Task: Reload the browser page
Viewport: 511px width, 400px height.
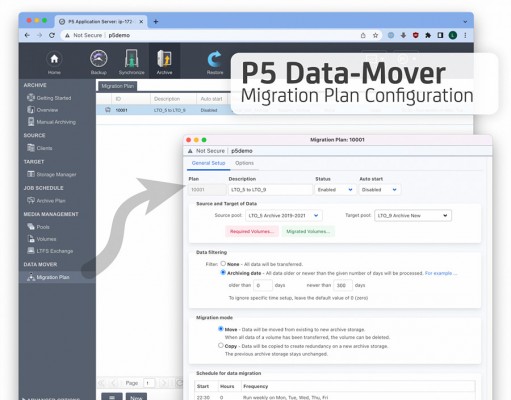Action: (52, 35)
